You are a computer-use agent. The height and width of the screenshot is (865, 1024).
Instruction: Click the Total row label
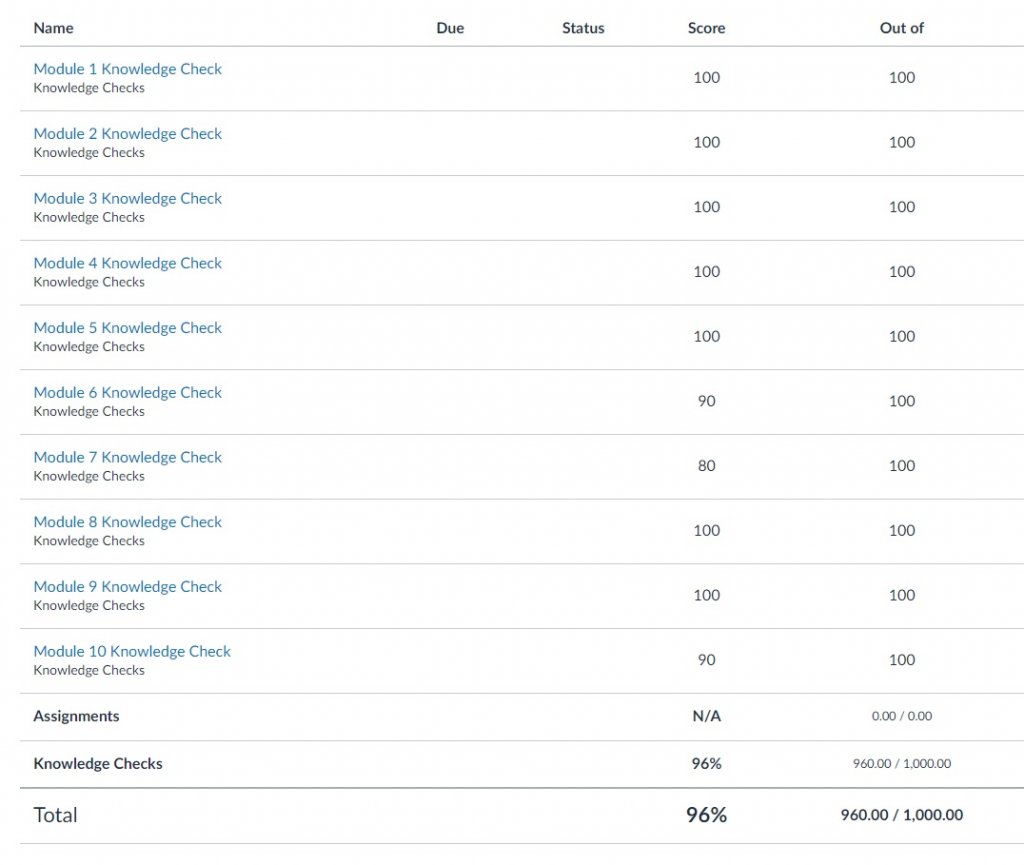coord(55,815)
